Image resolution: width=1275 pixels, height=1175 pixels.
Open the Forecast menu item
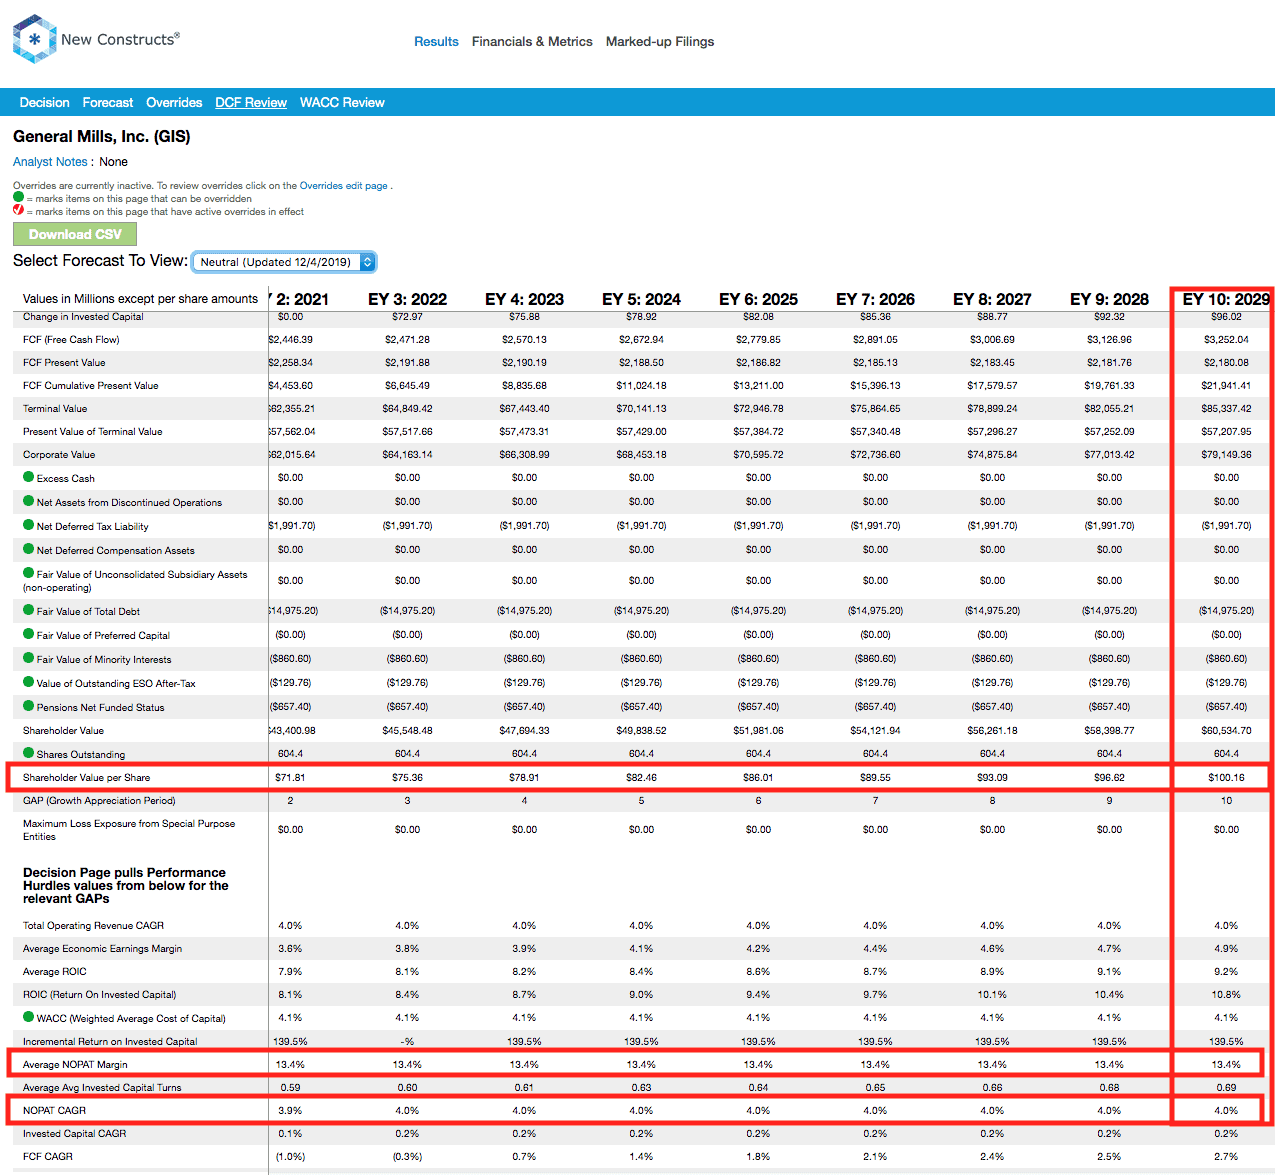click(108, 102)
